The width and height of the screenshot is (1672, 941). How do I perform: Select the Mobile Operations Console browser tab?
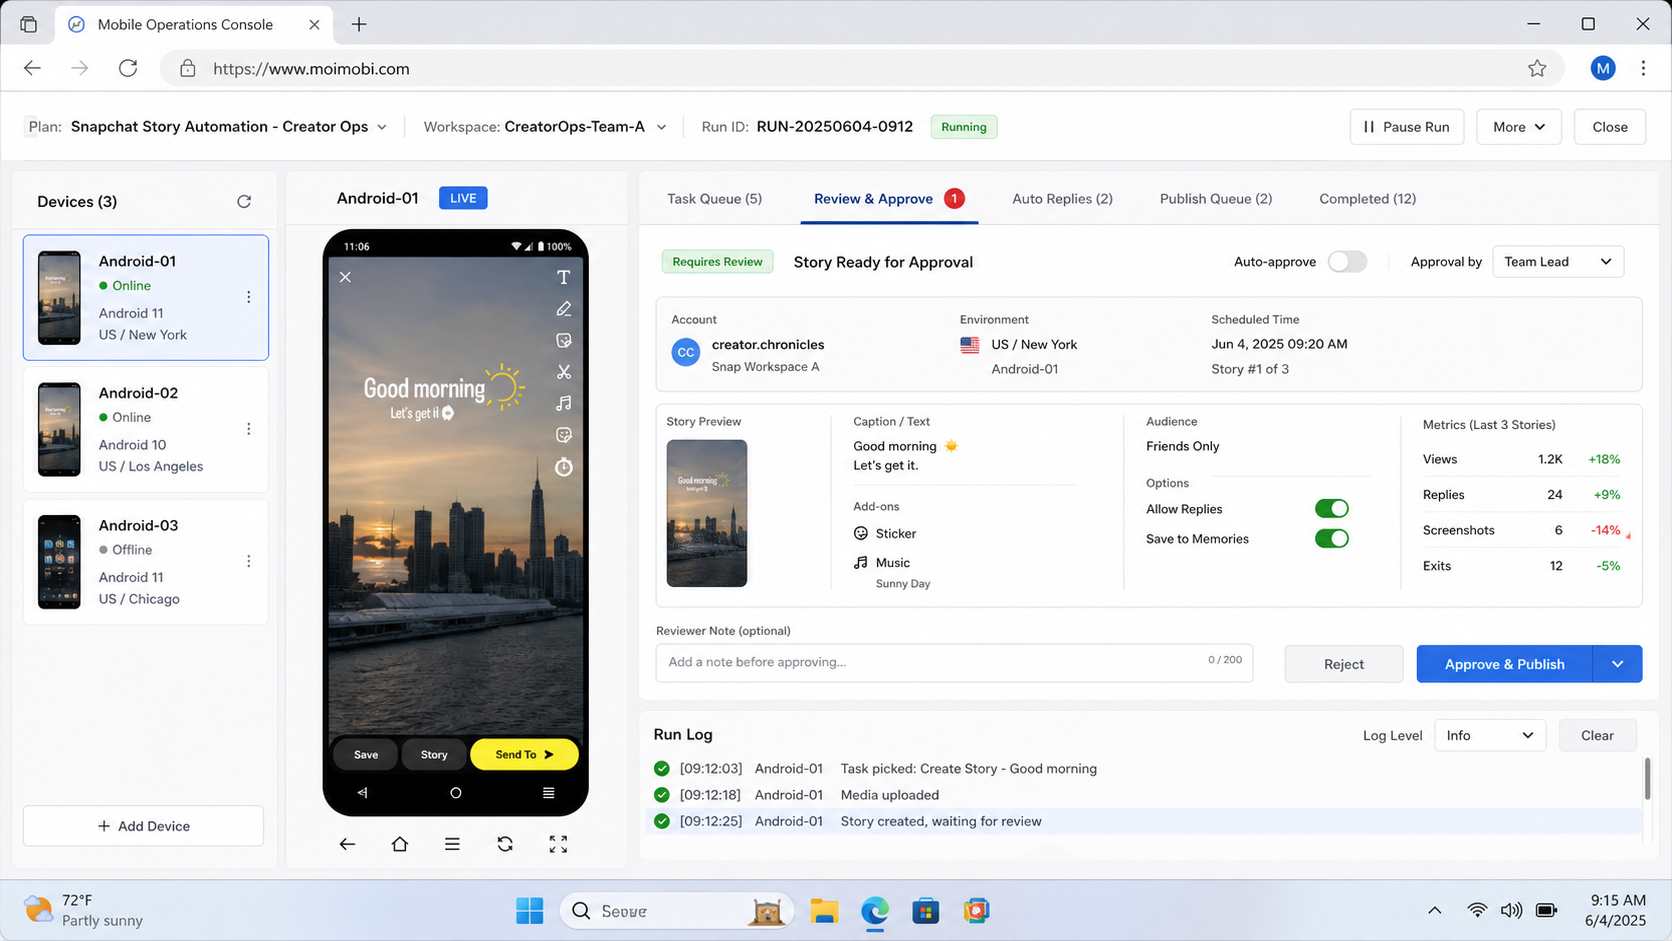192,25
